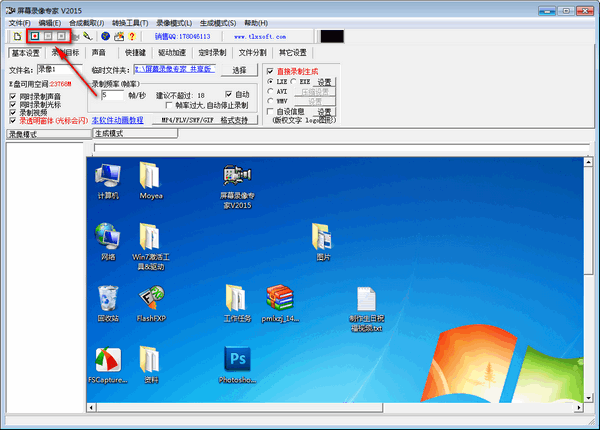Image resolution: width=600 pixels, height=430 pixels.
Task: Start recording with the red dot button
Action: [35, 36]
